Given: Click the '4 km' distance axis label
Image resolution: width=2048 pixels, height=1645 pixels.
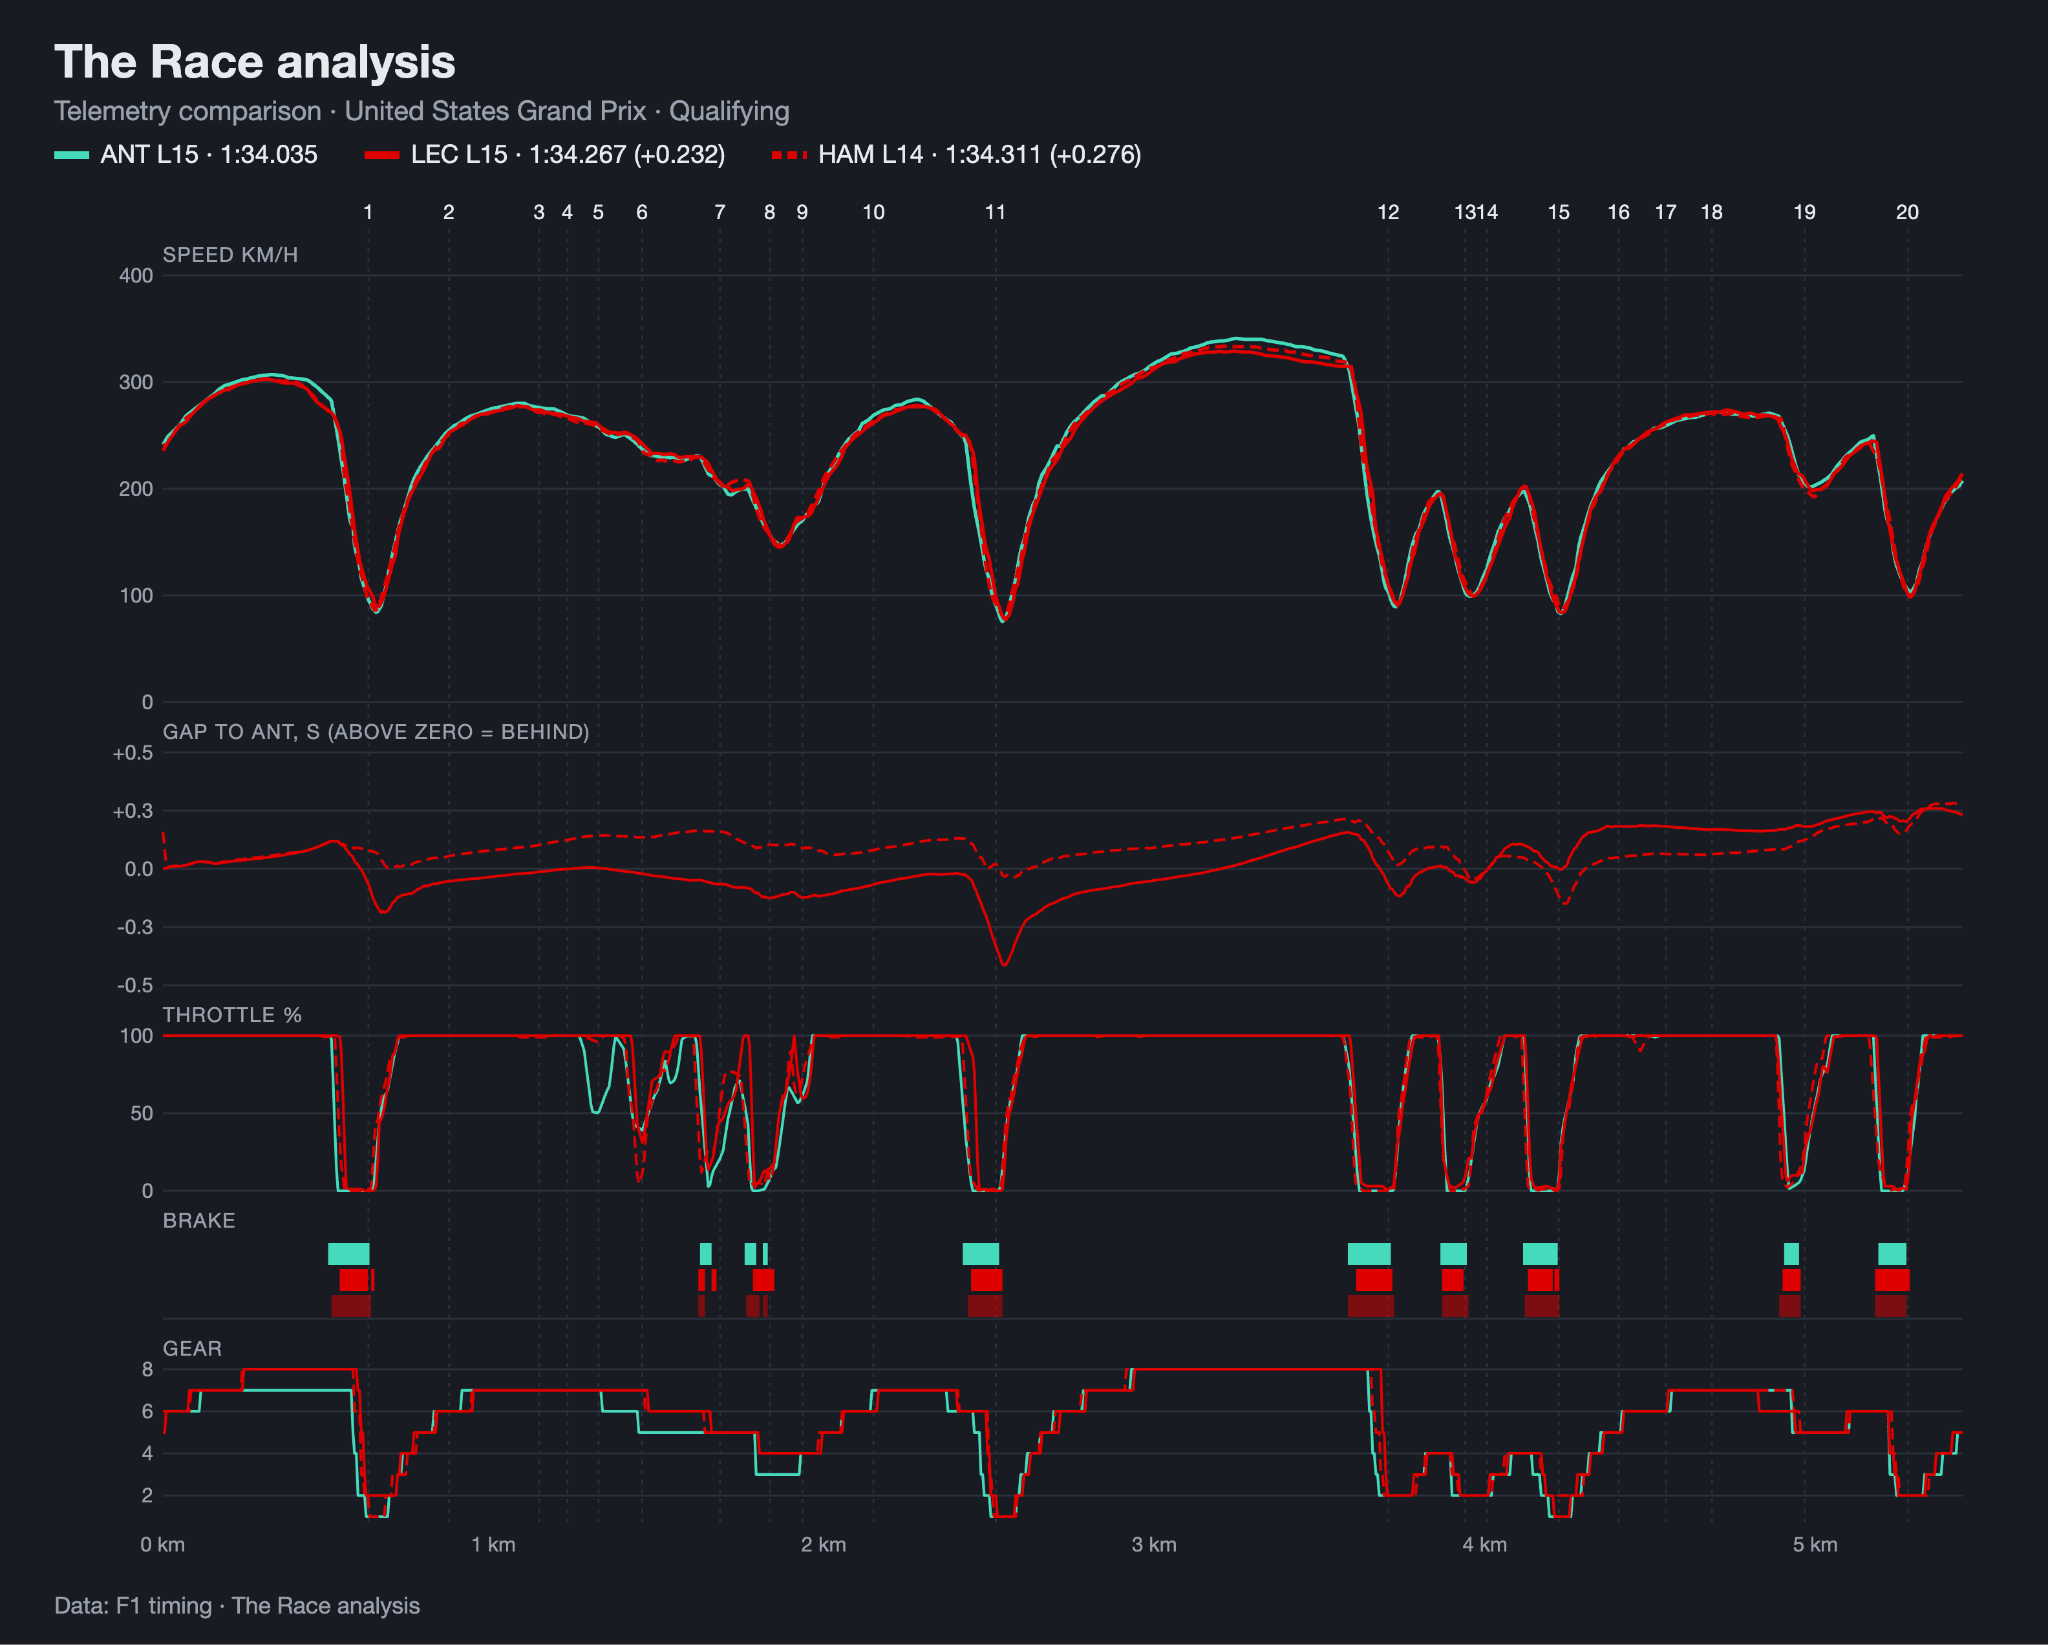Looking at the screenshot, I should tap(1485, 1545).
